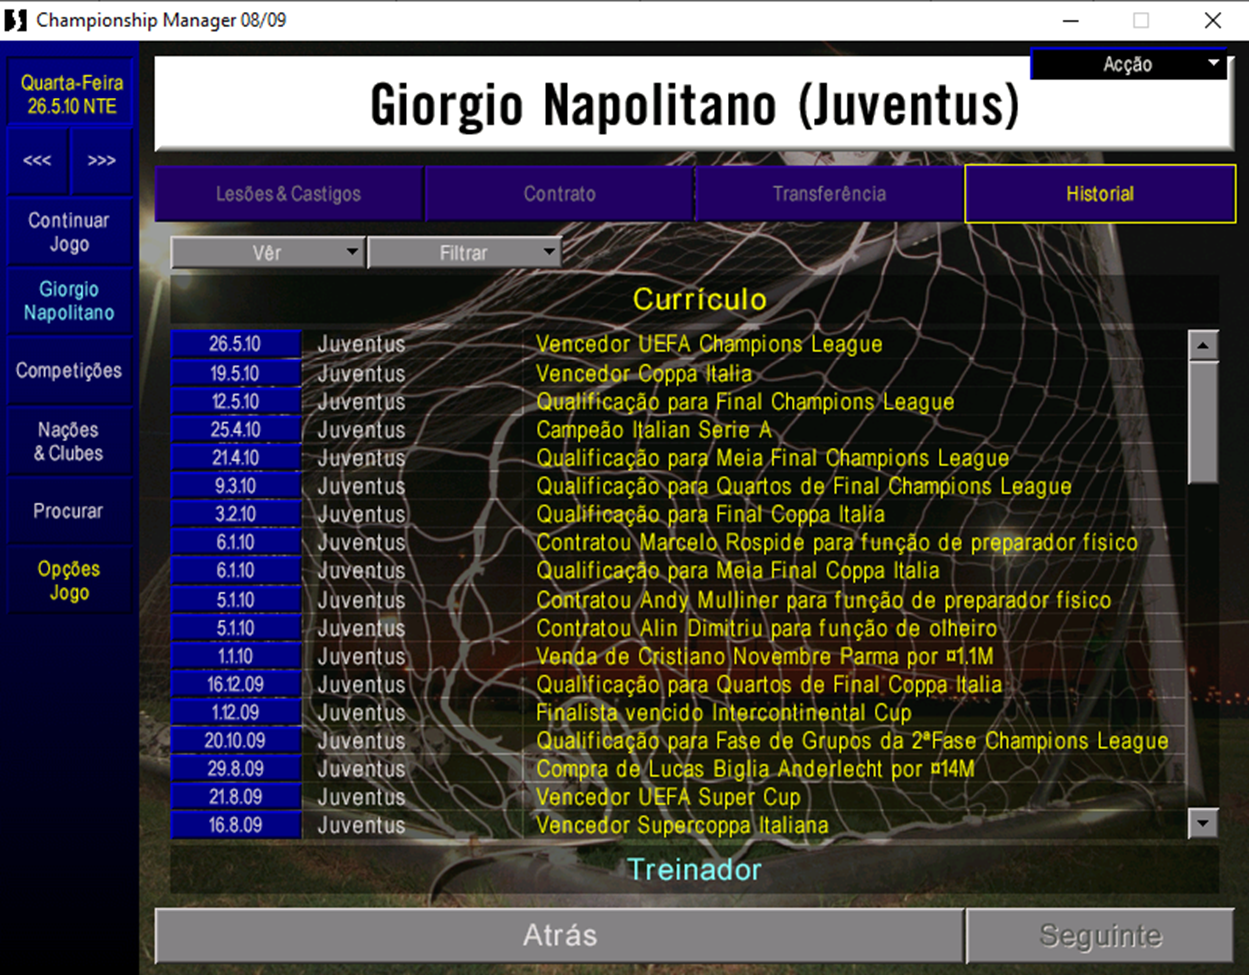The image size is (1249, 975).
Task: Select the Vencedor UEFA Super Cup entry
Action: [x=668, y=796]
